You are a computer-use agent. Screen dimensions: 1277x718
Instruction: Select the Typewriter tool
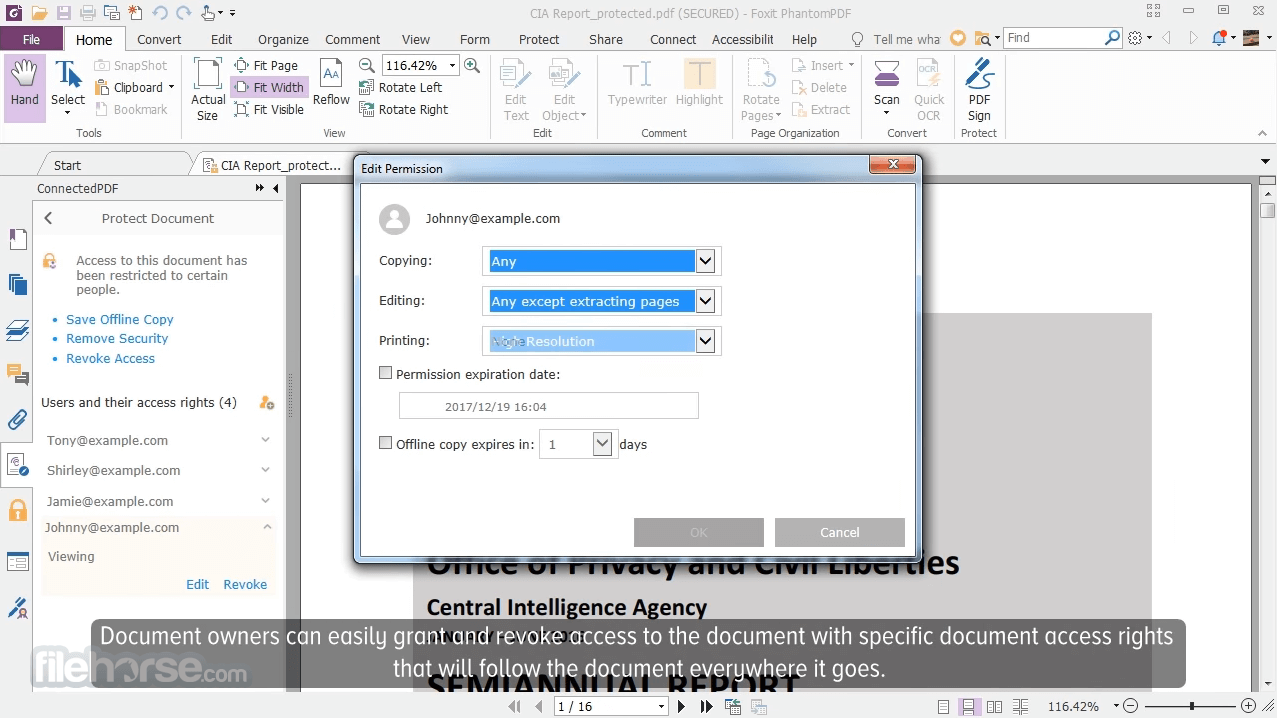pyautogui.click(x=637, y=83)
